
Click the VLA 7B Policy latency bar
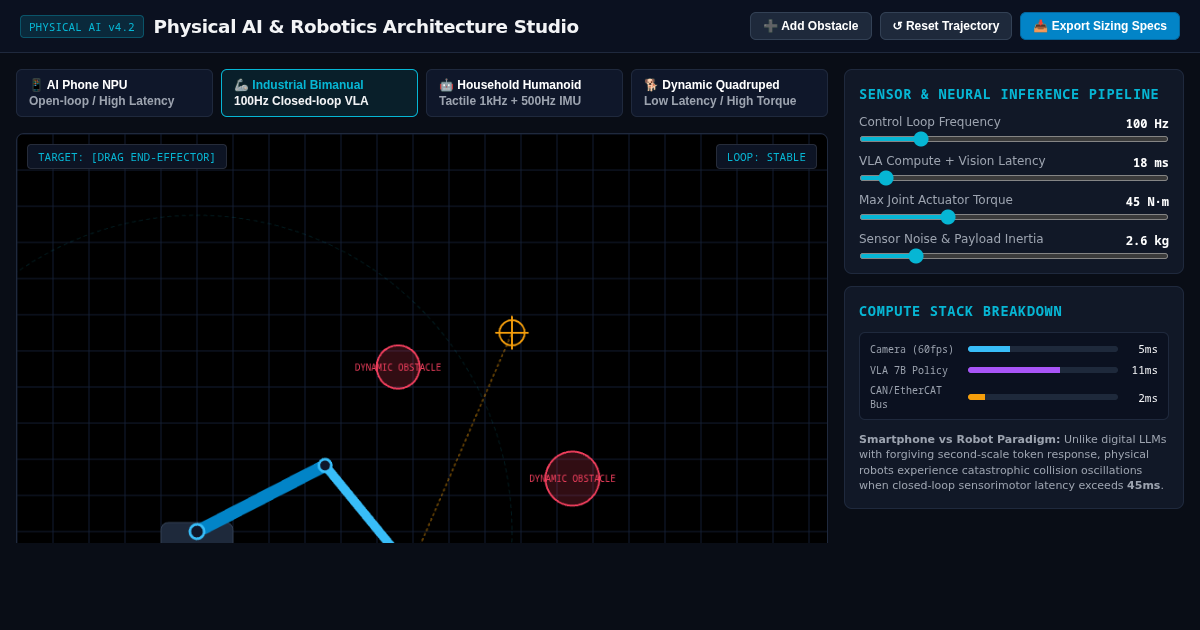click(x=1043, y=370)
